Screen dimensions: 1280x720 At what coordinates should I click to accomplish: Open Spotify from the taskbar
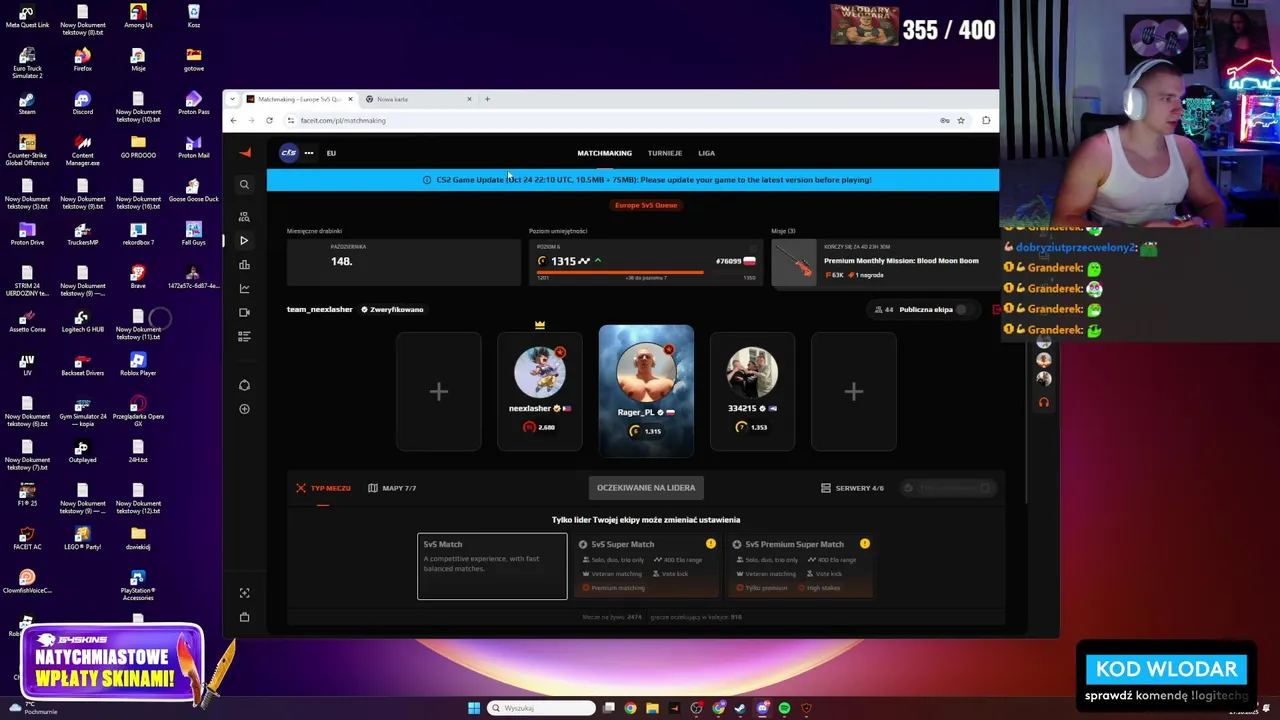(x=784, y=708)
